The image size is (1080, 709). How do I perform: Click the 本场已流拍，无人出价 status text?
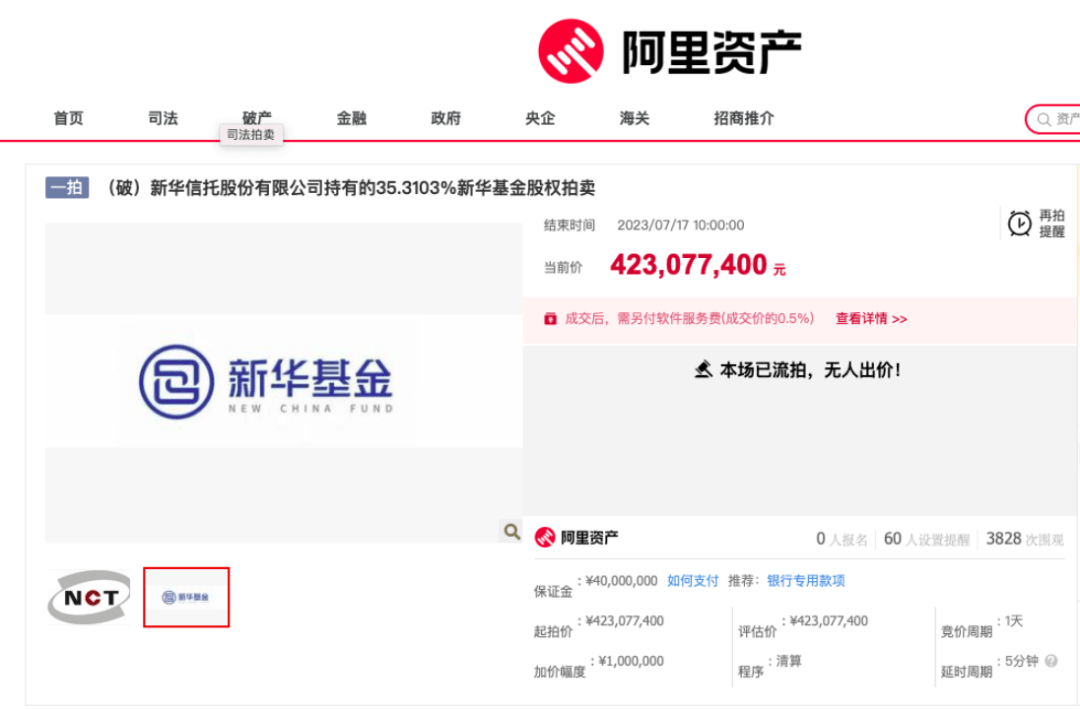[810, 371]
